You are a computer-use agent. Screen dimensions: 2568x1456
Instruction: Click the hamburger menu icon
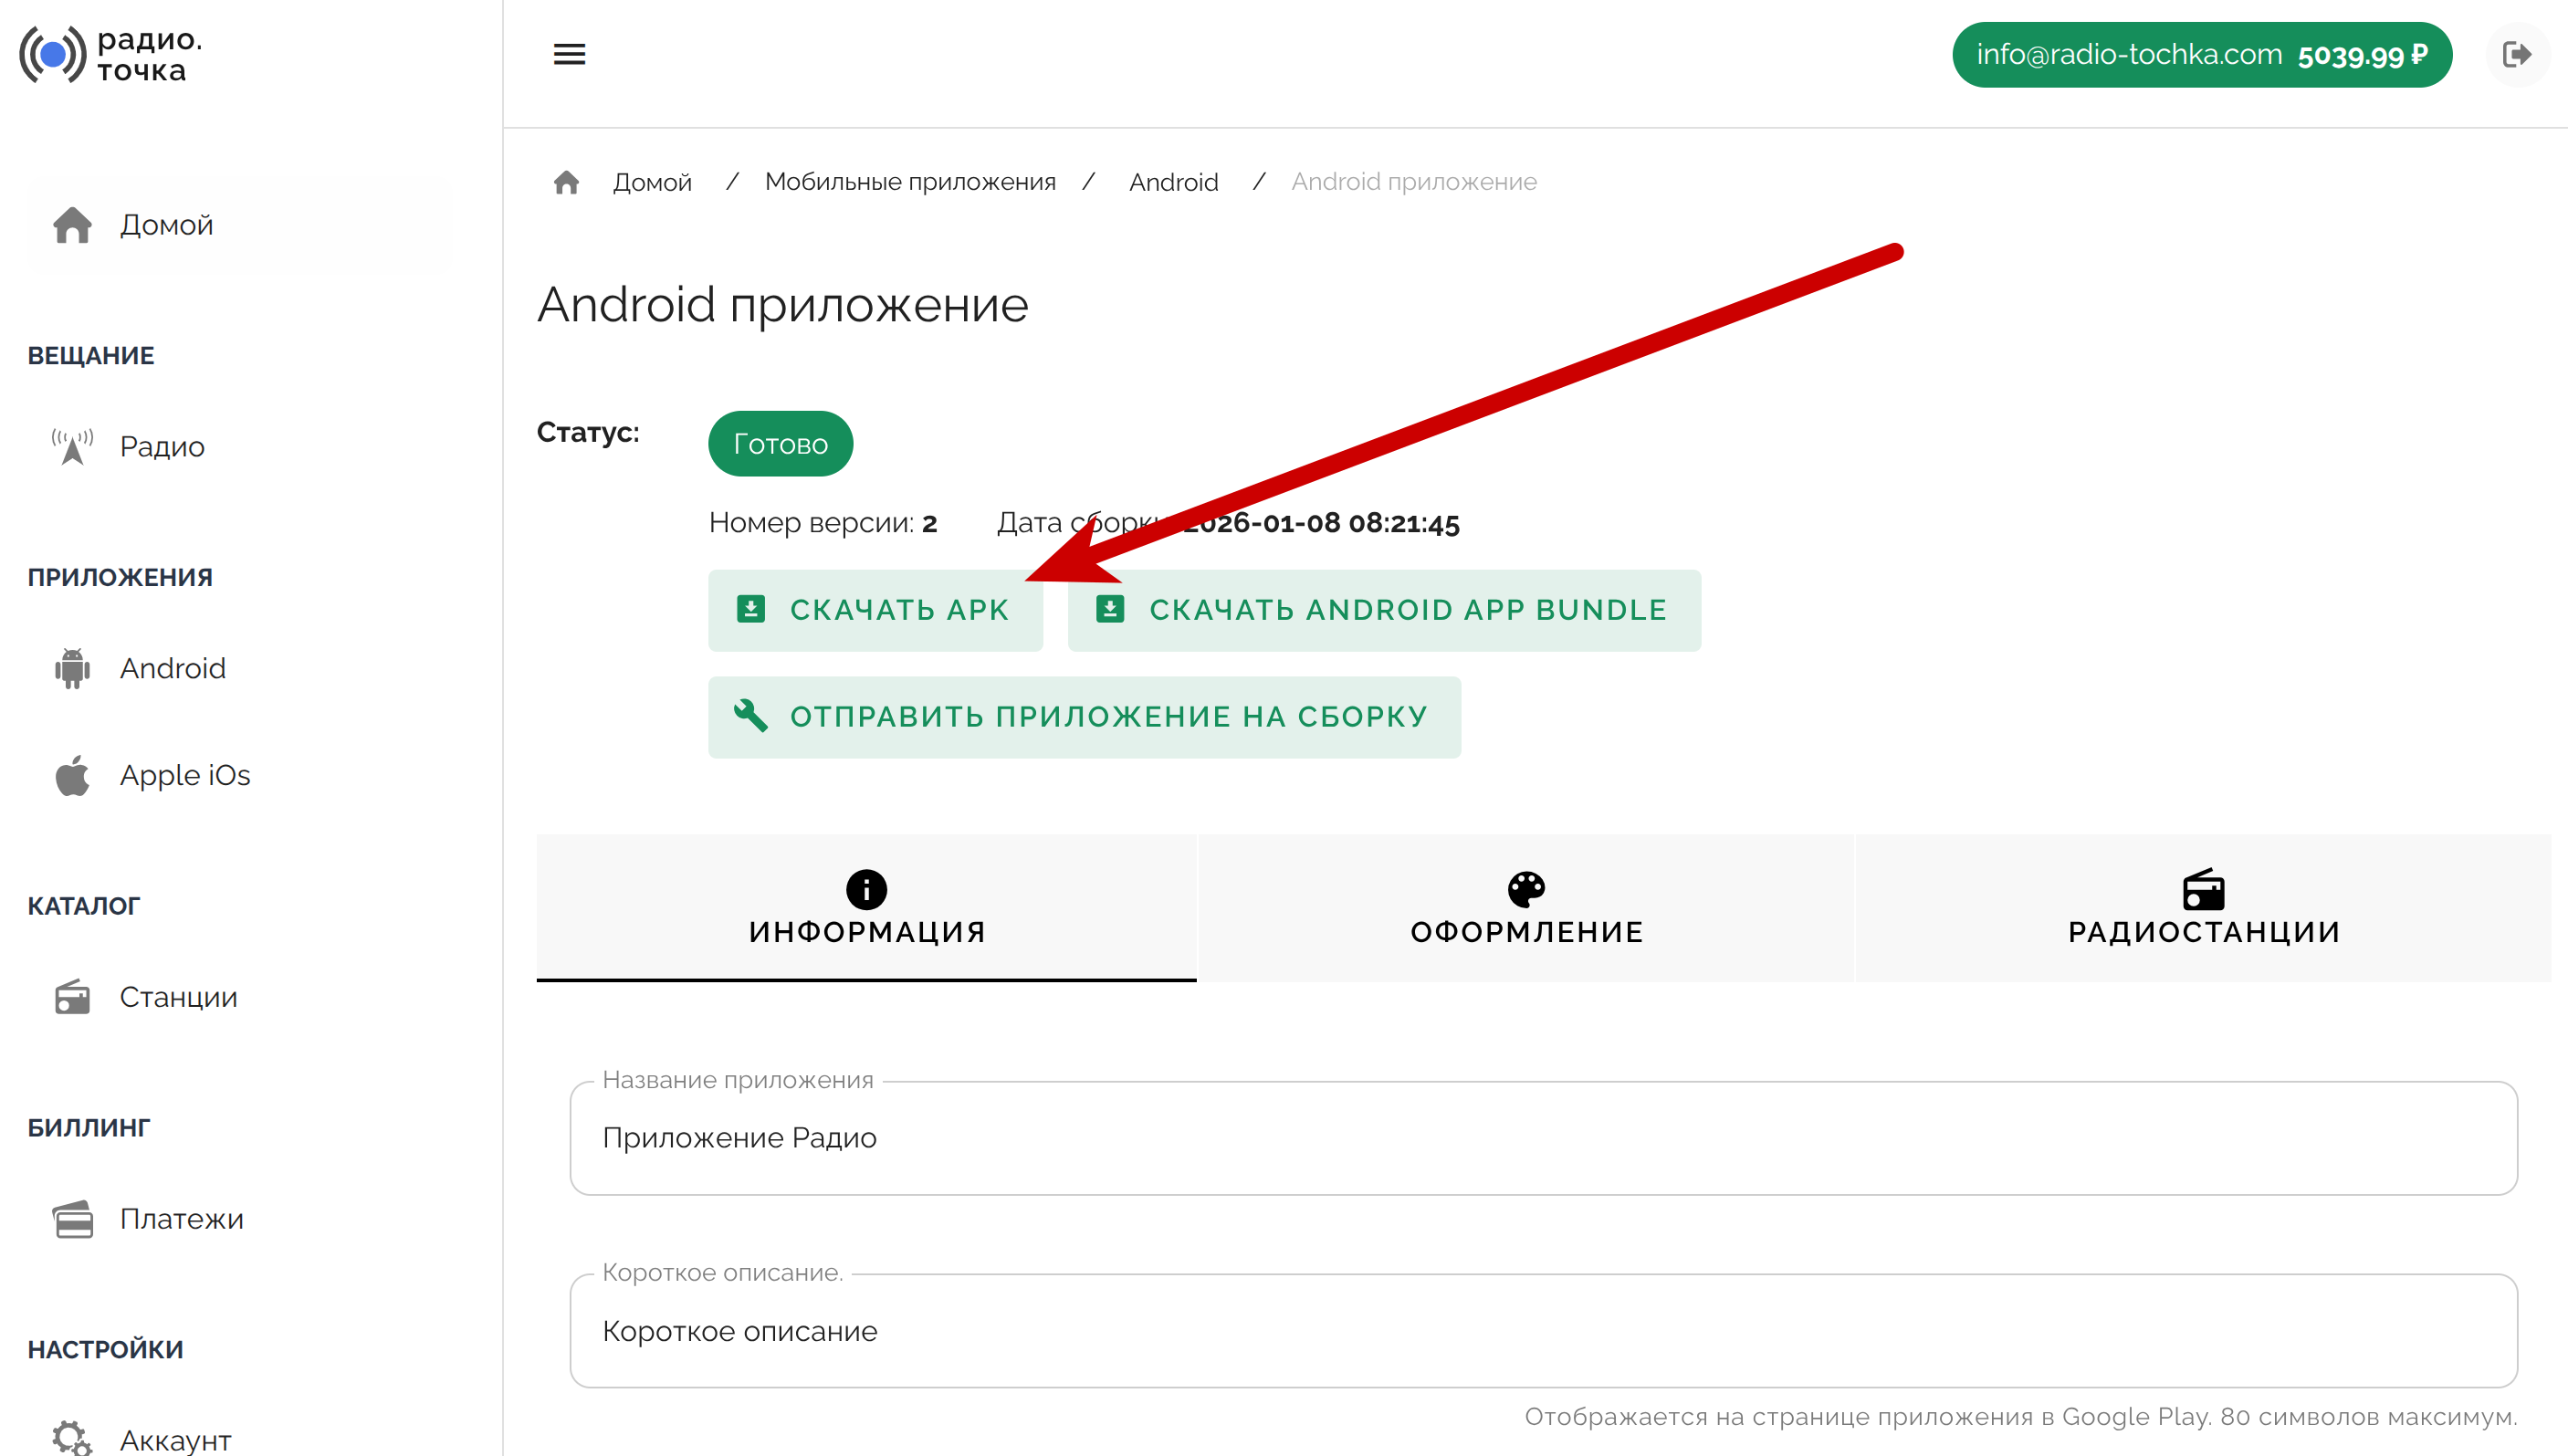pyautogui.click(x=569, y=54)
